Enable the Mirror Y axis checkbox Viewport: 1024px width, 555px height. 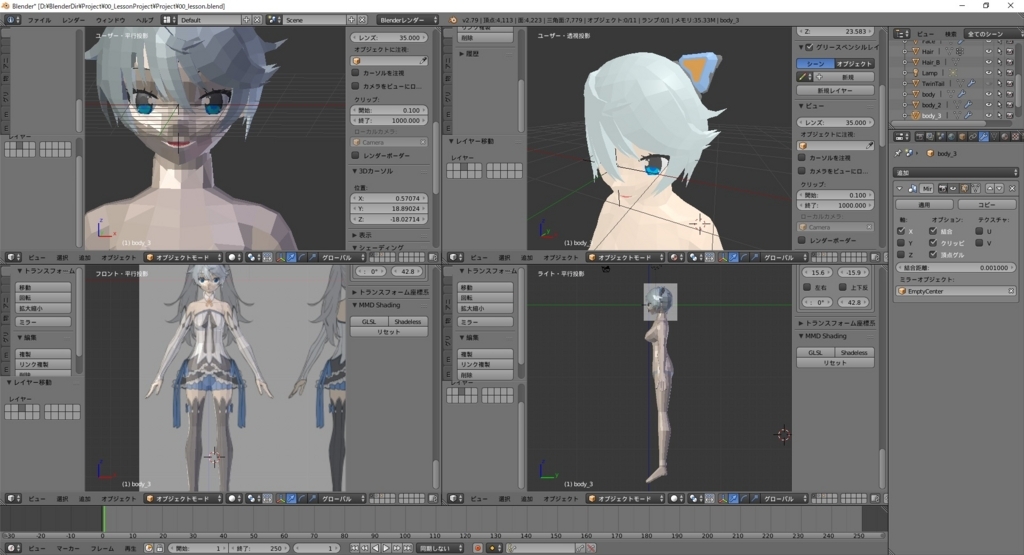(901, 243)
